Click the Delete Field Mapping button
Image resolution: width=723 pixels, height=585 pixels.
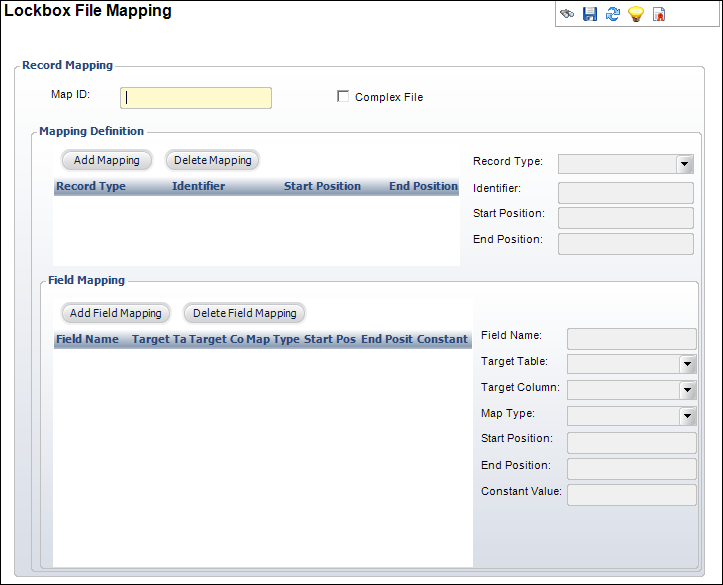(244, 313)
